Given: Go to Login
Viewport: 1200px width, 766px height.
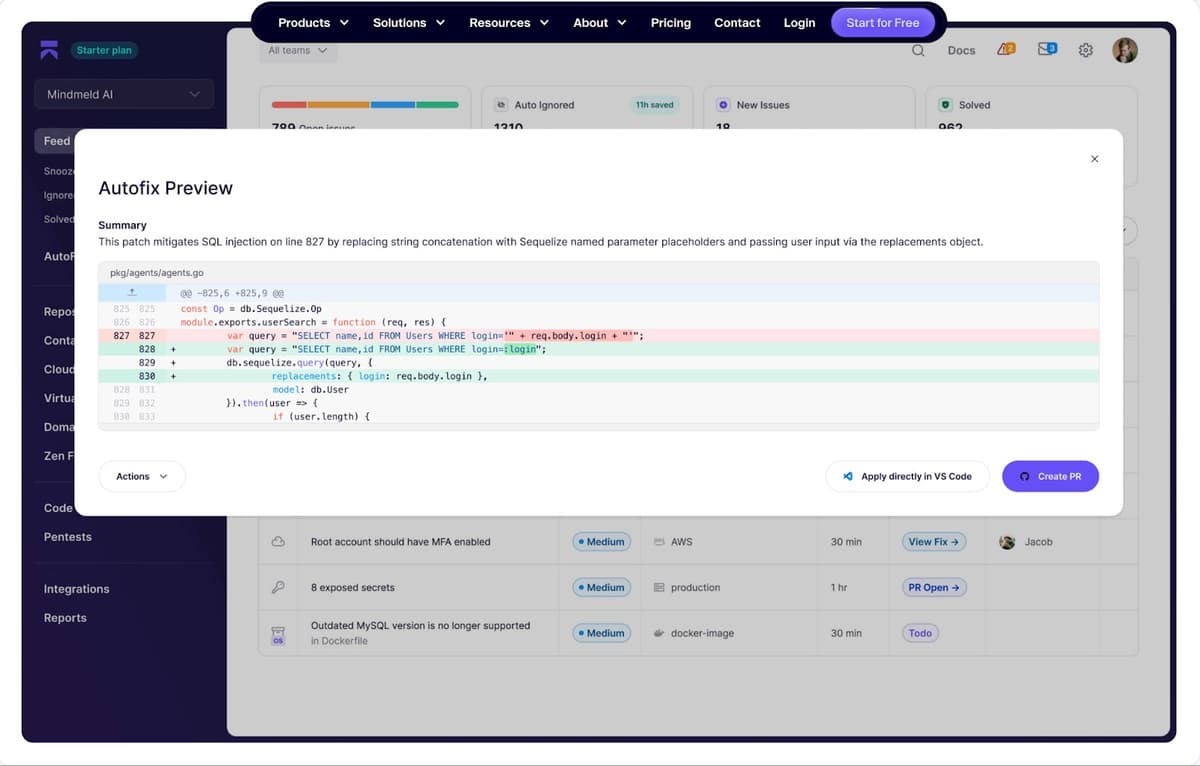Looking at the screenshot, I should [x=799, y=22].
